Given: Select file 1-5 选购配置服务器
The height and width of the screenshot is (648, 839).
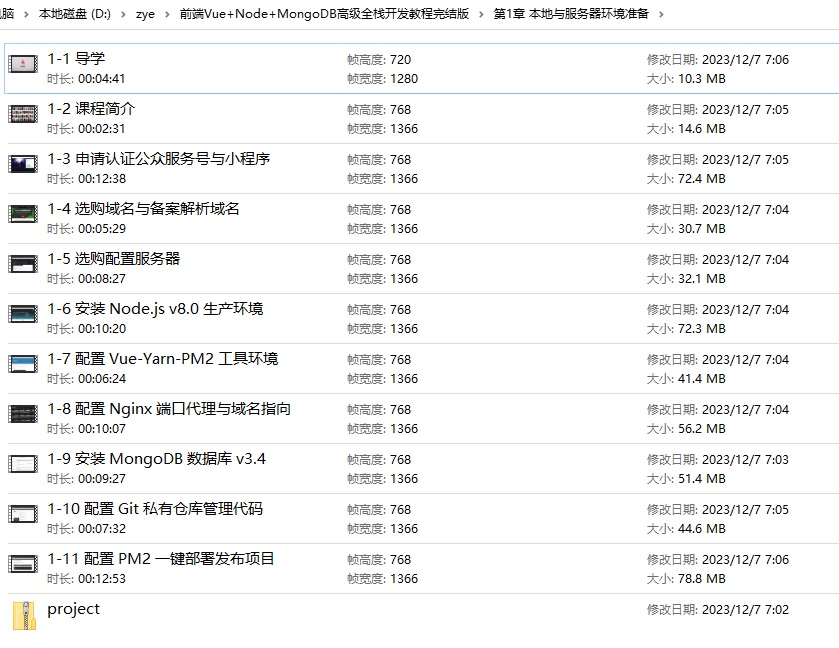Looking at the screenshot, I should [114, 259].
